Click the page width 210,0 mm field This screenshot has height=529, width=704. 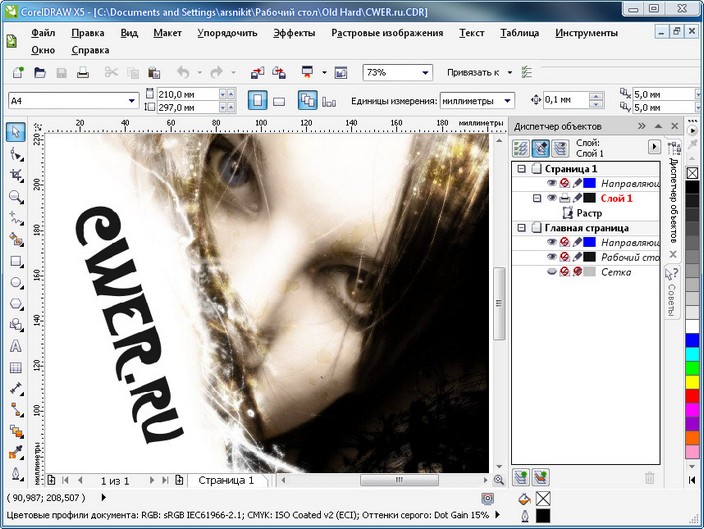(185, 94)
